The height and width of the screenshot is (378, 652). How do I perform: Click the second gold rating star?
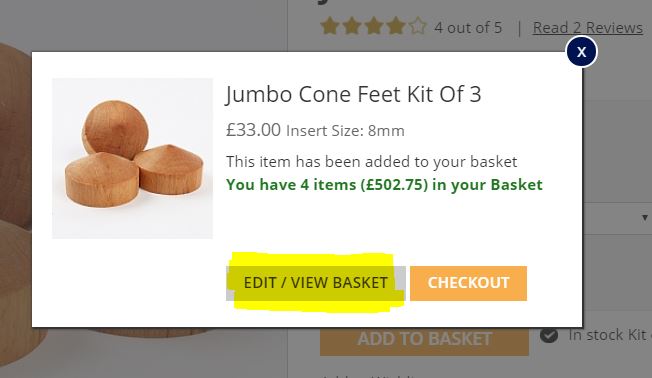pos(352,27)
